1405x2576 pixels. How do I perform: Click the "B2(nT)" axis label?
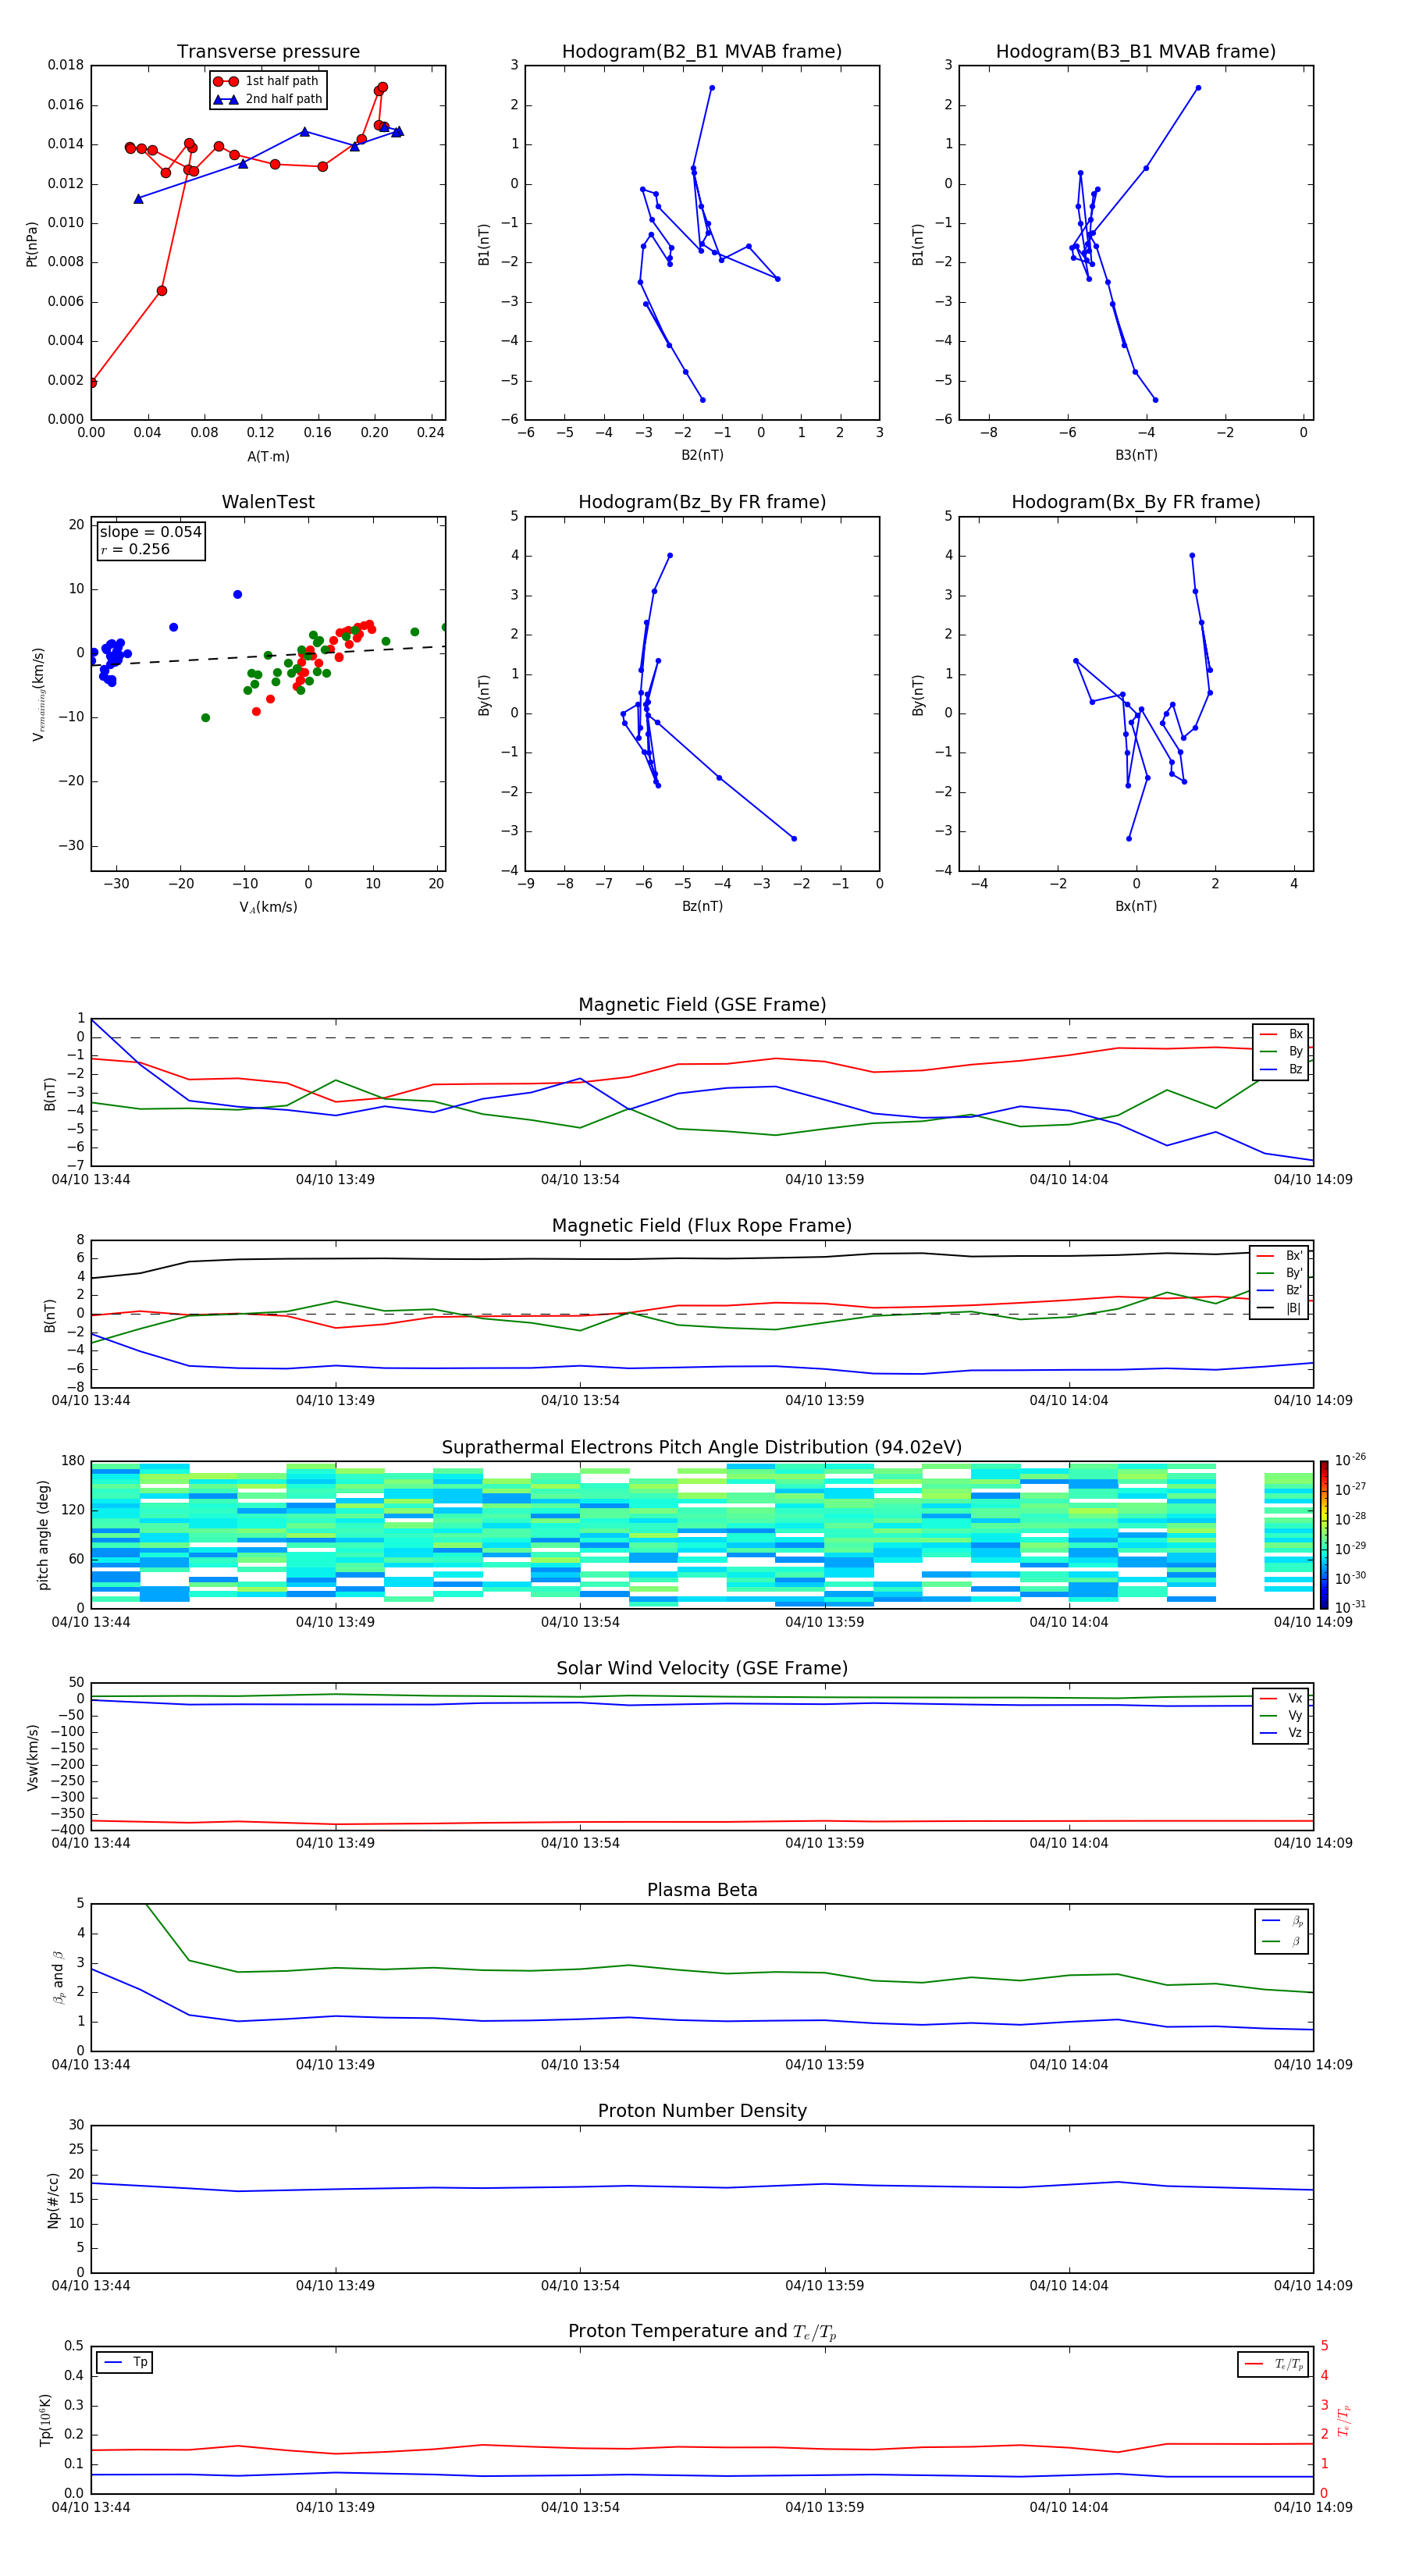coord(702,455)
